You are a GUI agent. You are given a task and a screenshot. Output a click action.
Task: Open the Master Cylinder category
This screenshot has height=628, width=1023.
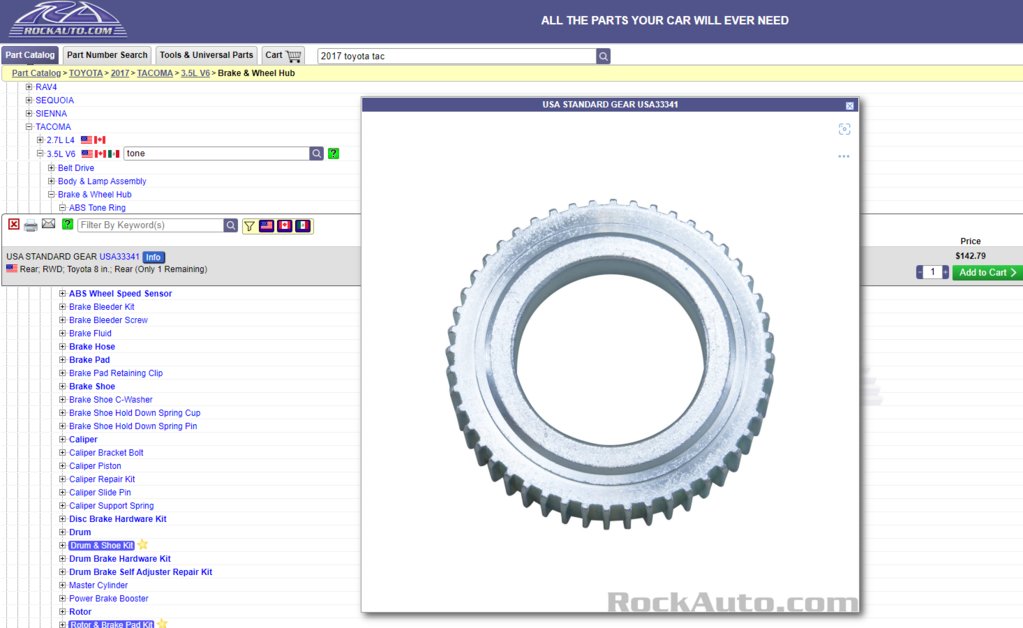tap(99, 585)
